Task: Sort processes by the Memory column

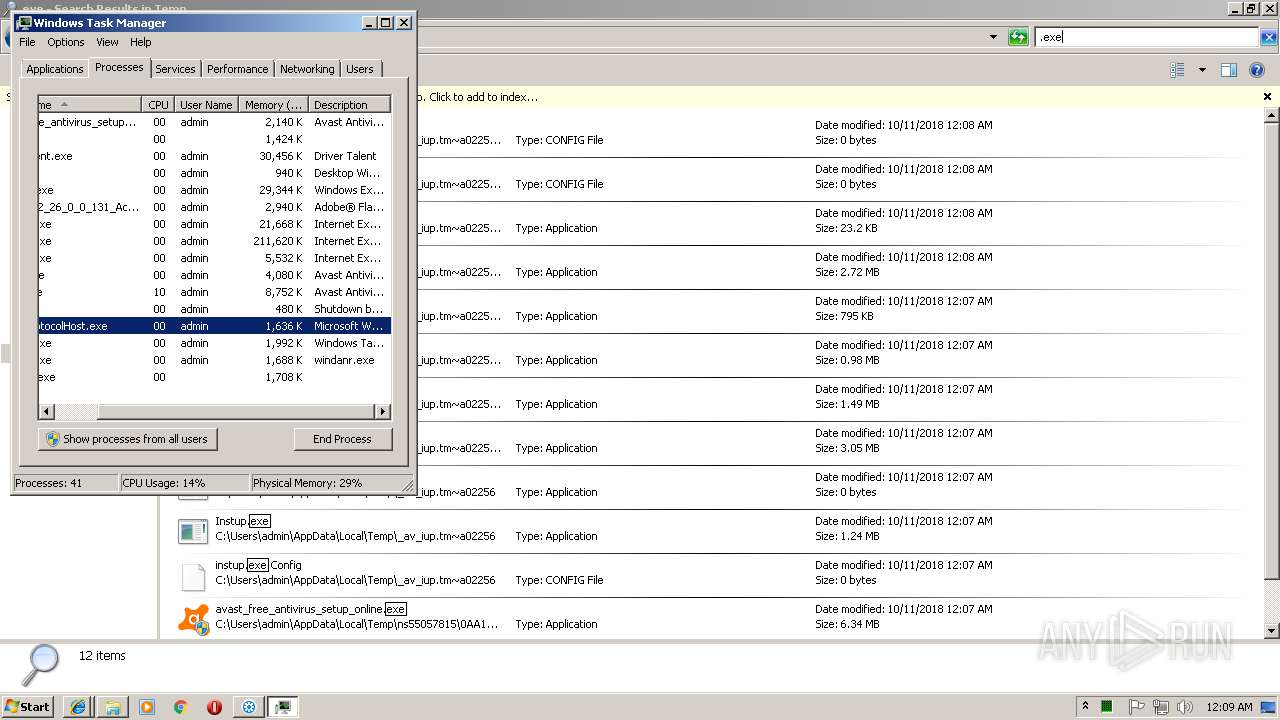Action: coord(273,105)
